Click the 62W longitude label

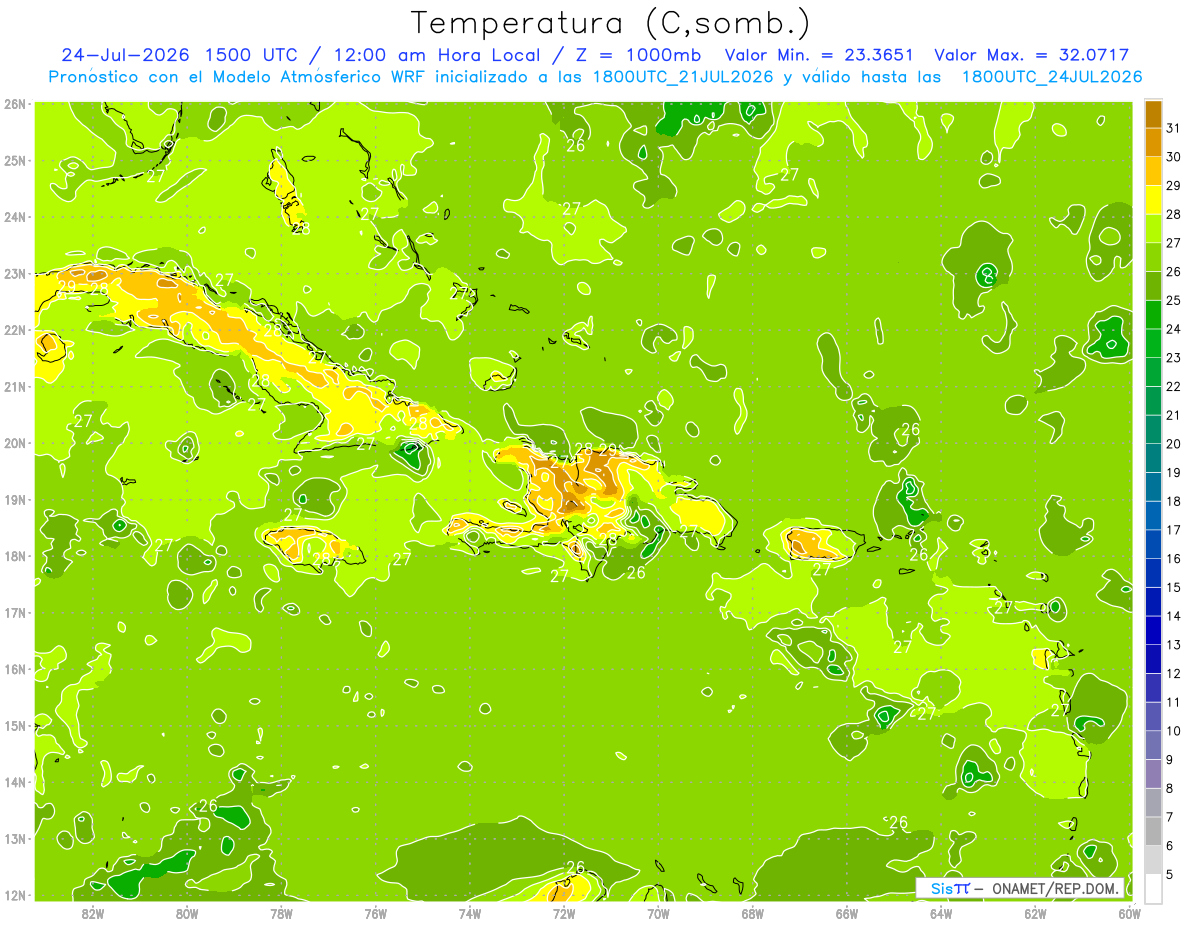point(1035,913)
